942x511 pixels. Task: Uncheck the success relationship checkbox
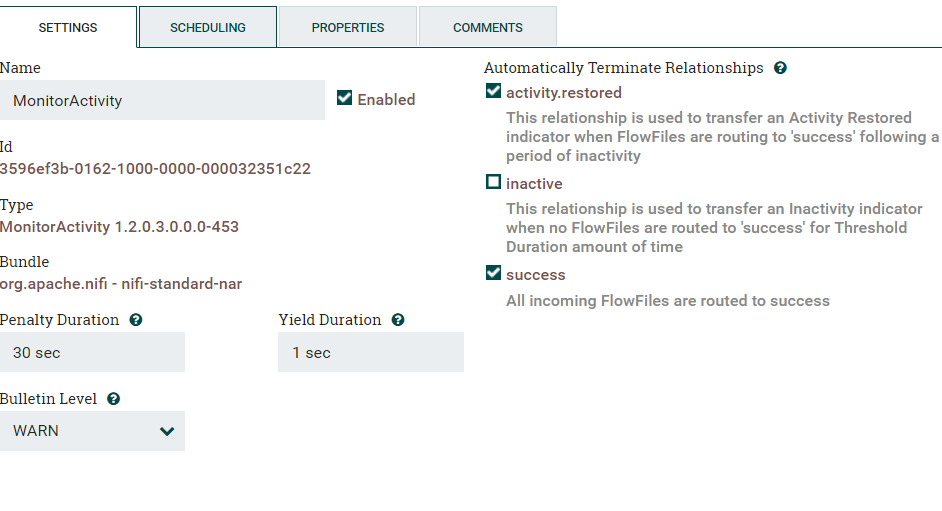[x=493, y=273]
